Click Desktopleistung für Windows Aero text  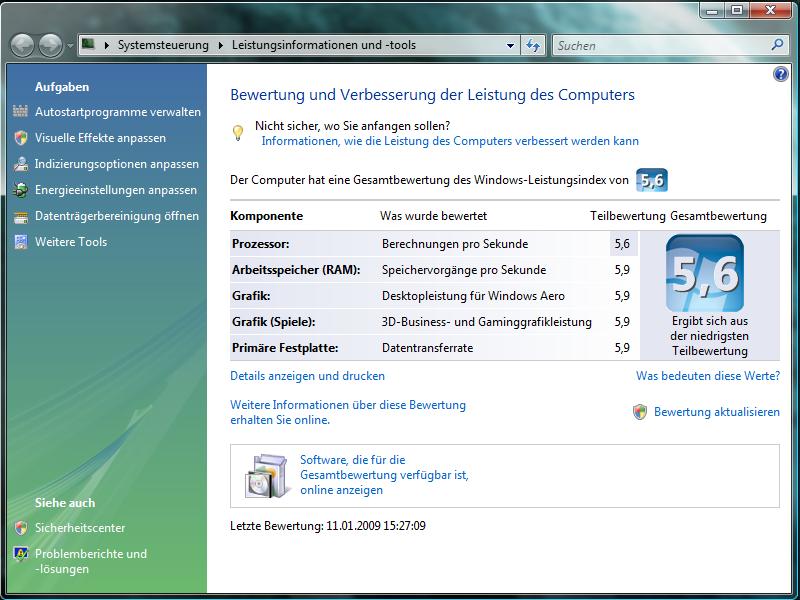[473, 296]
